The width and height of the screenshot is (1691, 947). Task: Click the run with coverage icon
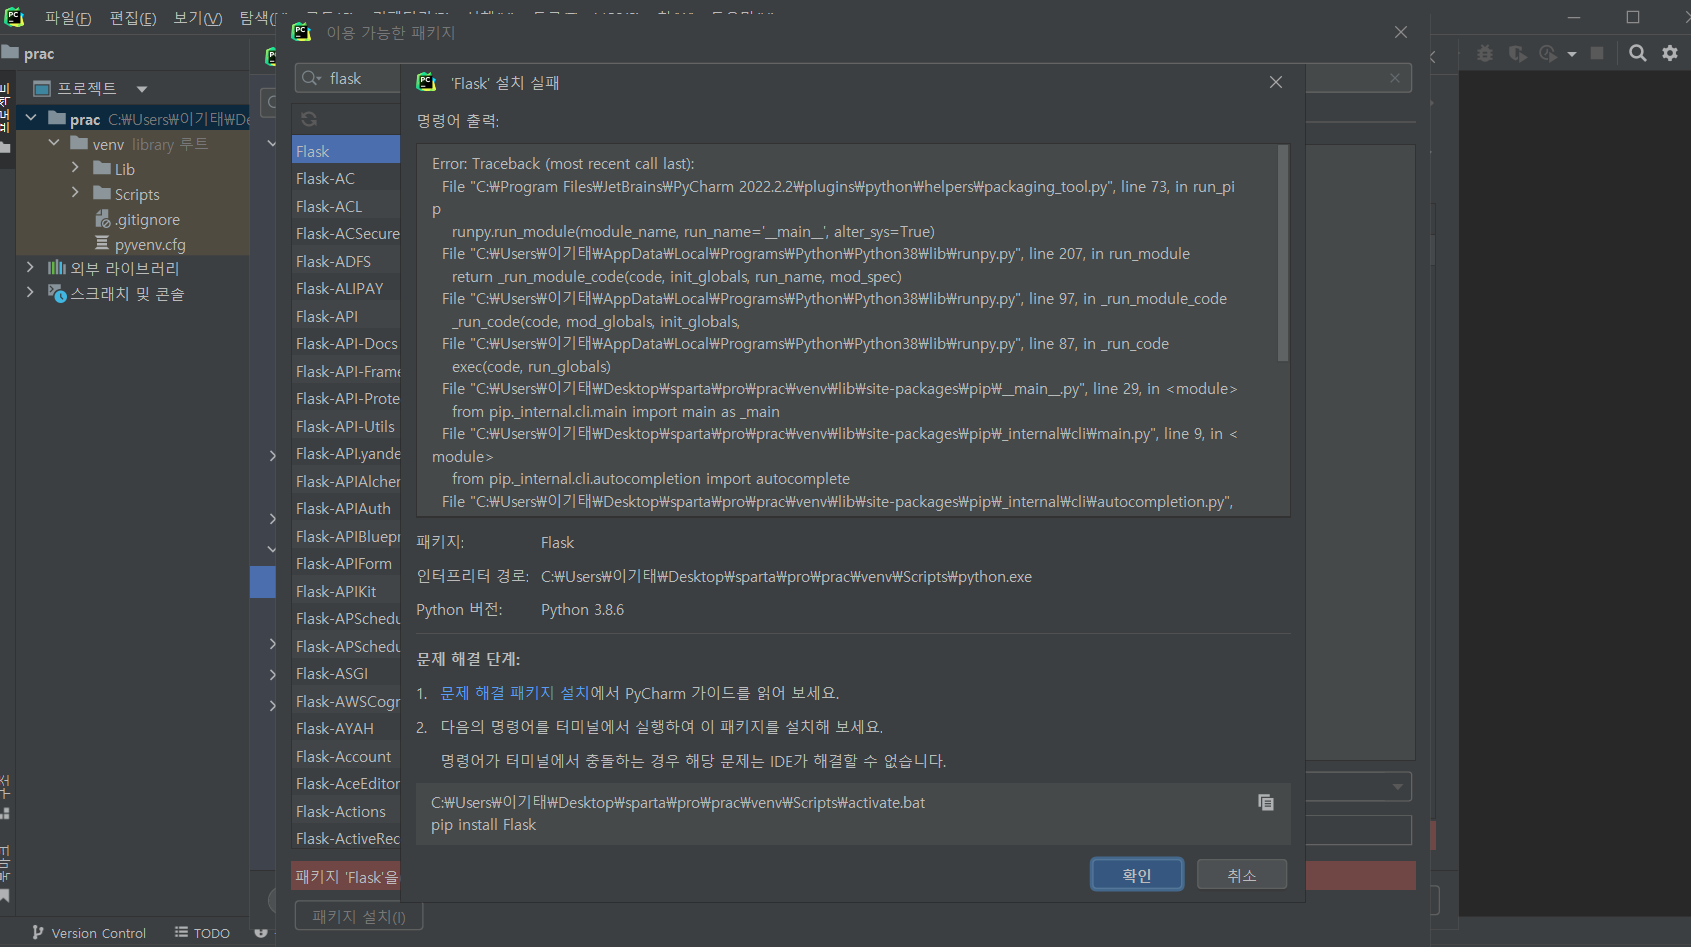(x=1517, y=53)
